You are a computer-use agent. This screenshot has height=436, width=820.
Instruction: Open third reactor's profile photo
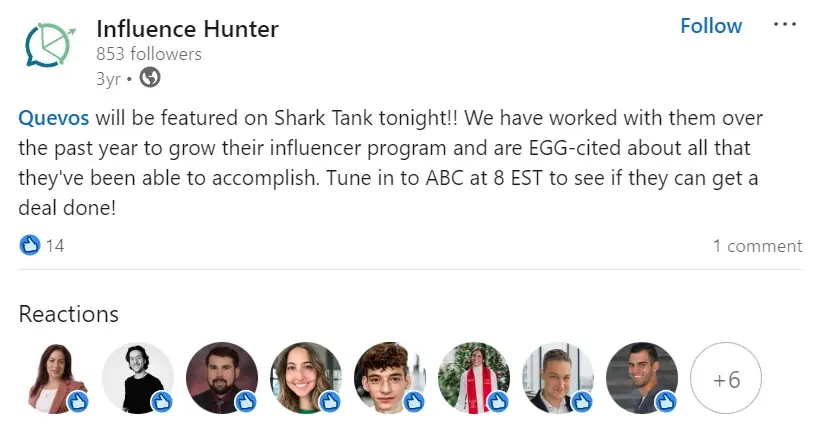pos(222,376)
